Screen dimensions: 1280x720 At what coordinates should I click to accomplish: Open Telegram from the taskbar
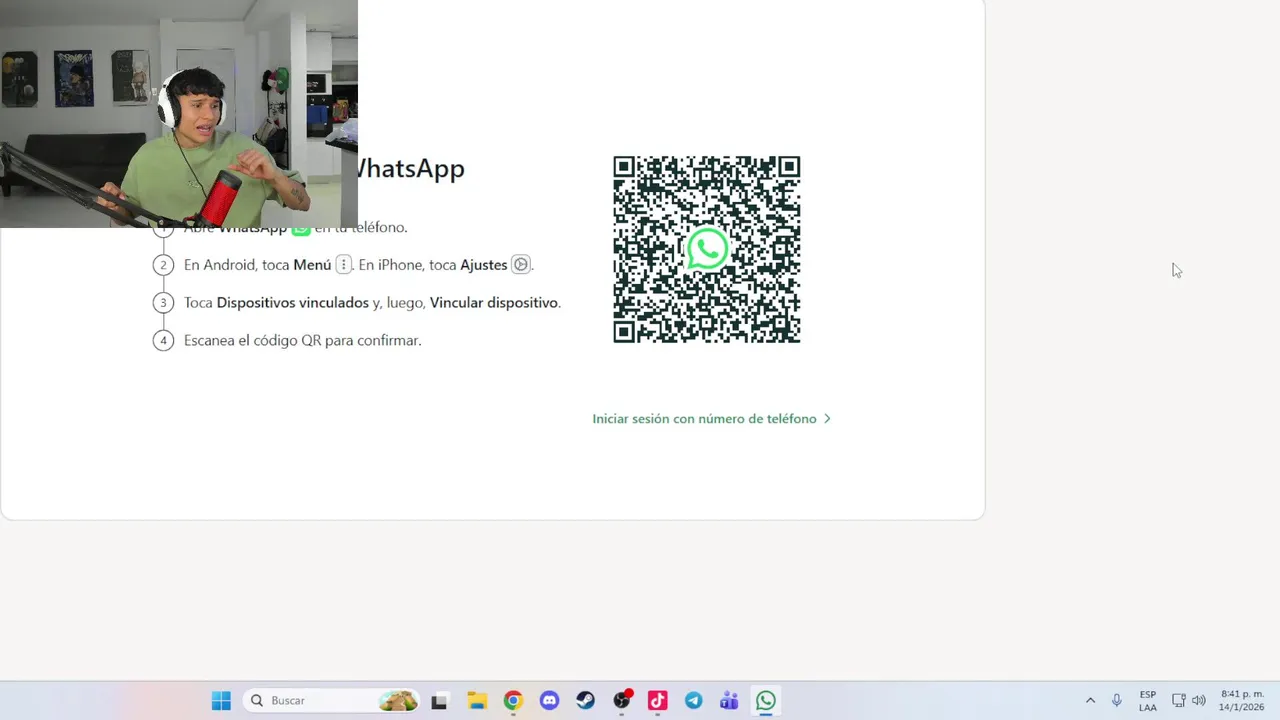tap(693, 701)
